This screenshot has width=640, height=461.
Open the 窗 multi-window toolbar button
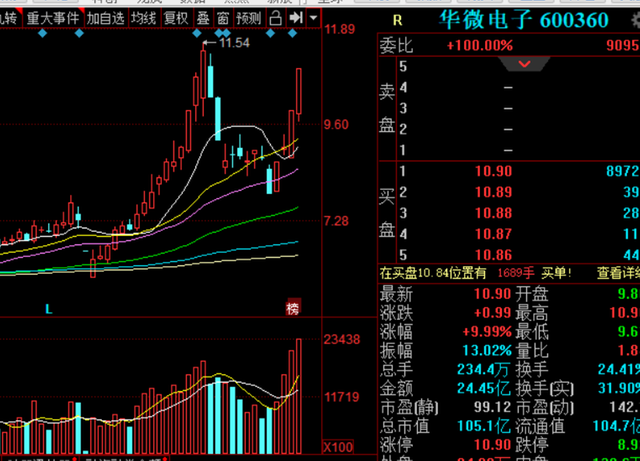point(223,18)
